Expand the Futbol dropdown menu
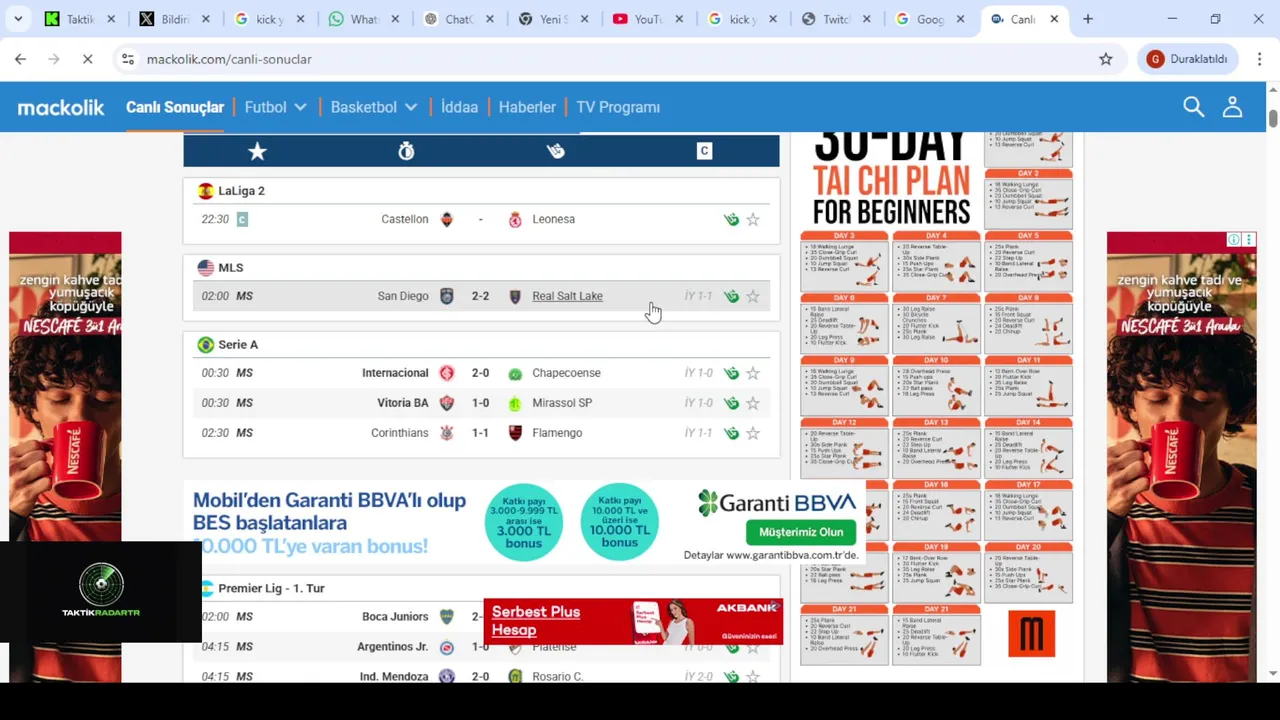Image resolution: width=1280 pixels, height=720 pixels. click(275, 107)
